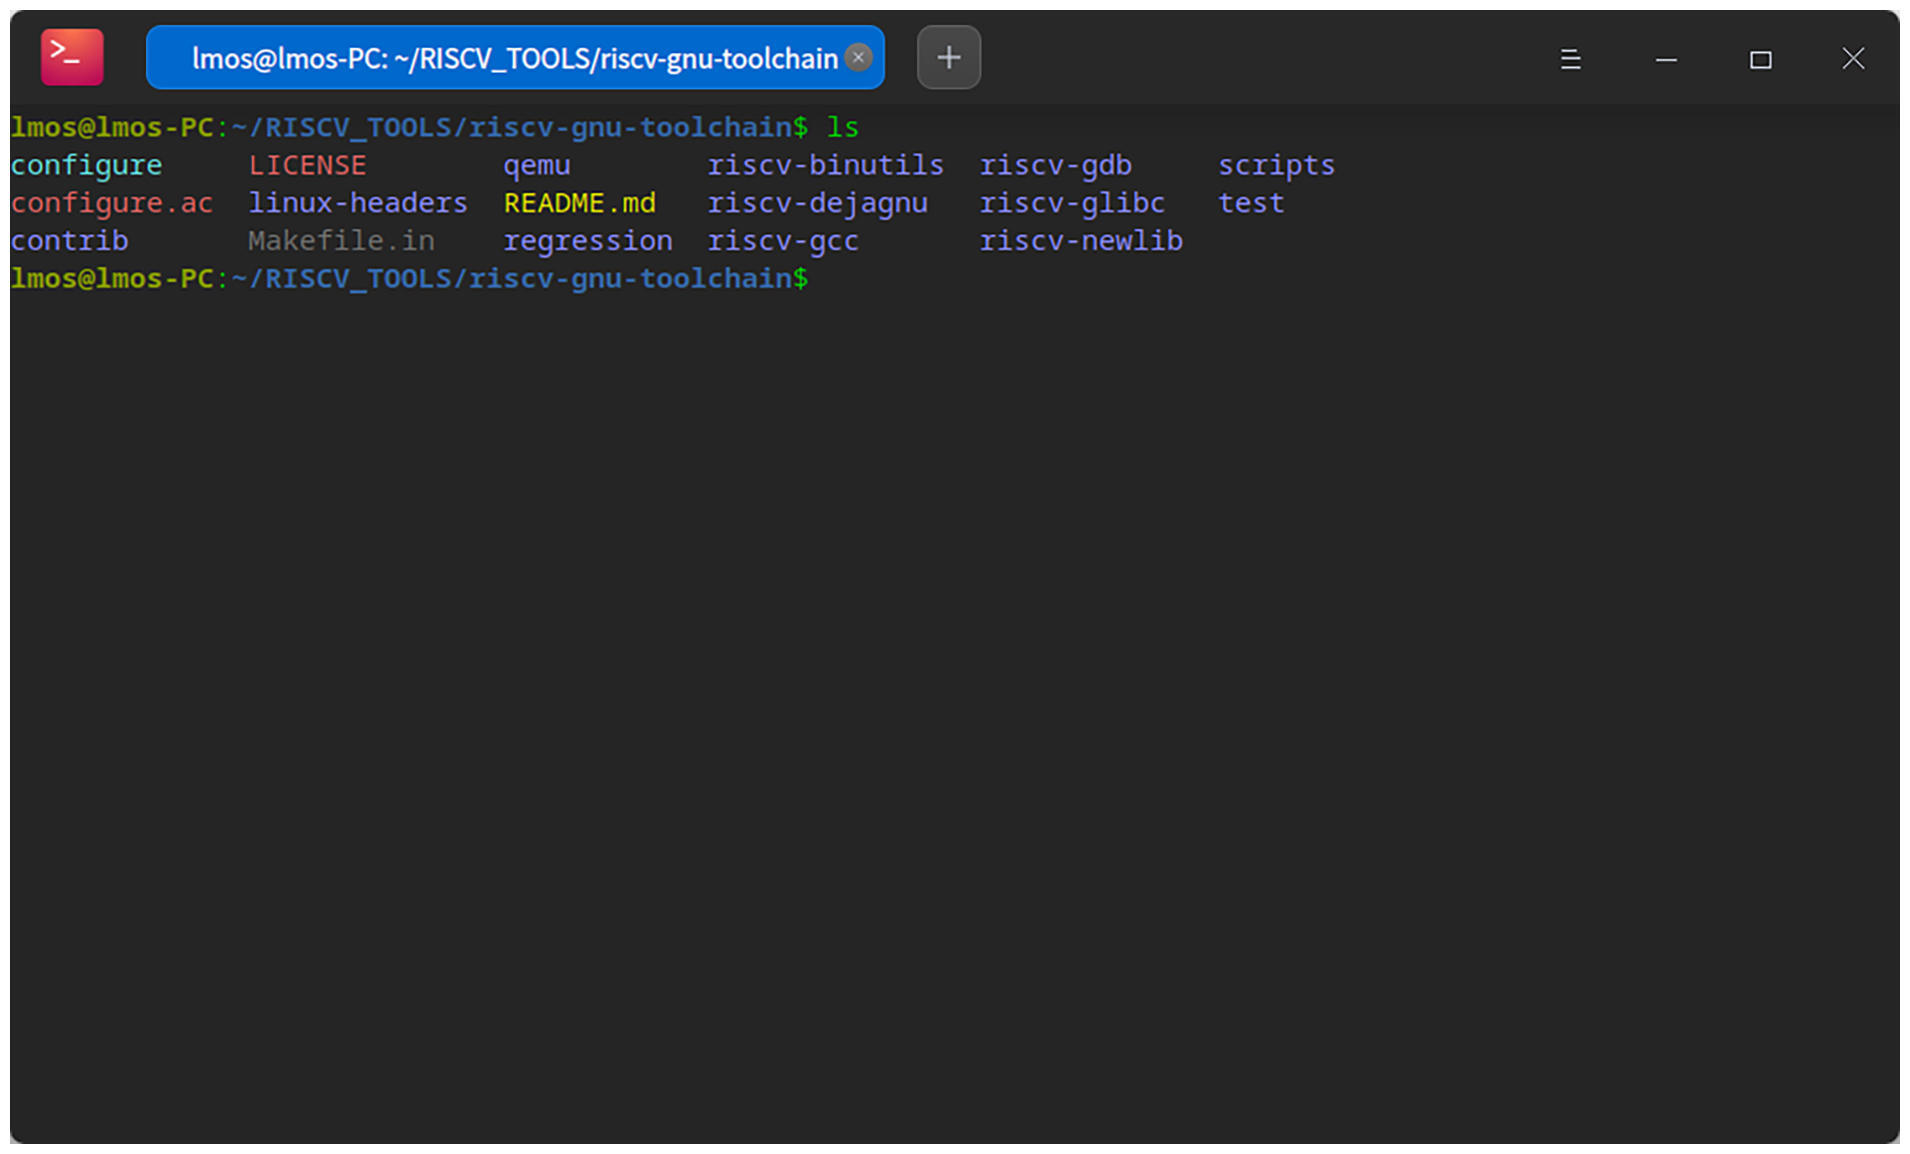Click the linux-headers directory name
This screenshot has width=1910, height=1154.
coord(357,203)
